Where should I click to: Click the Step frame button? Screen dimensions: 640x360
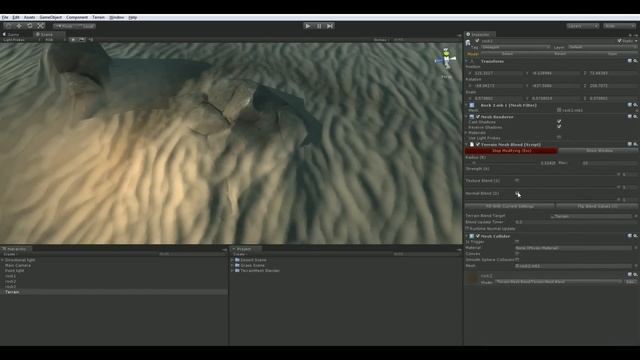(330, 26)
